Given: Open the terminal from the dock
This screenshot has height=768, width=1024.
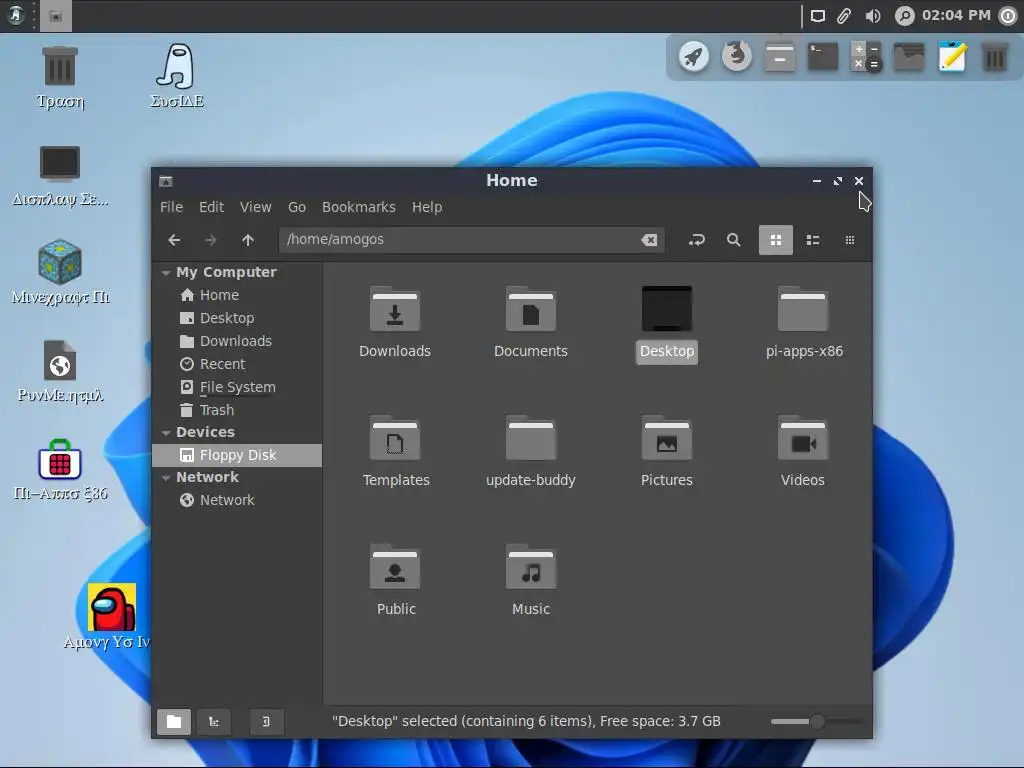Looking at the screenshot, I should pos(823,57).
